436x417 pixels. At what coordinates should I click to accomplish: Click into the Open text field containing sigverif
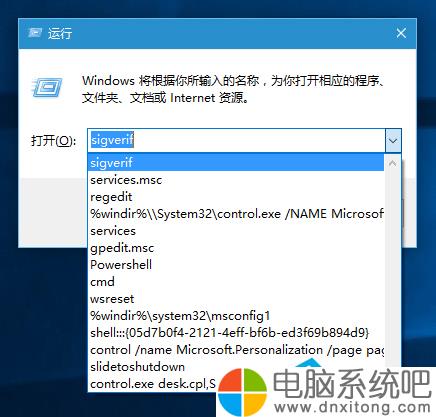point(236,141)
